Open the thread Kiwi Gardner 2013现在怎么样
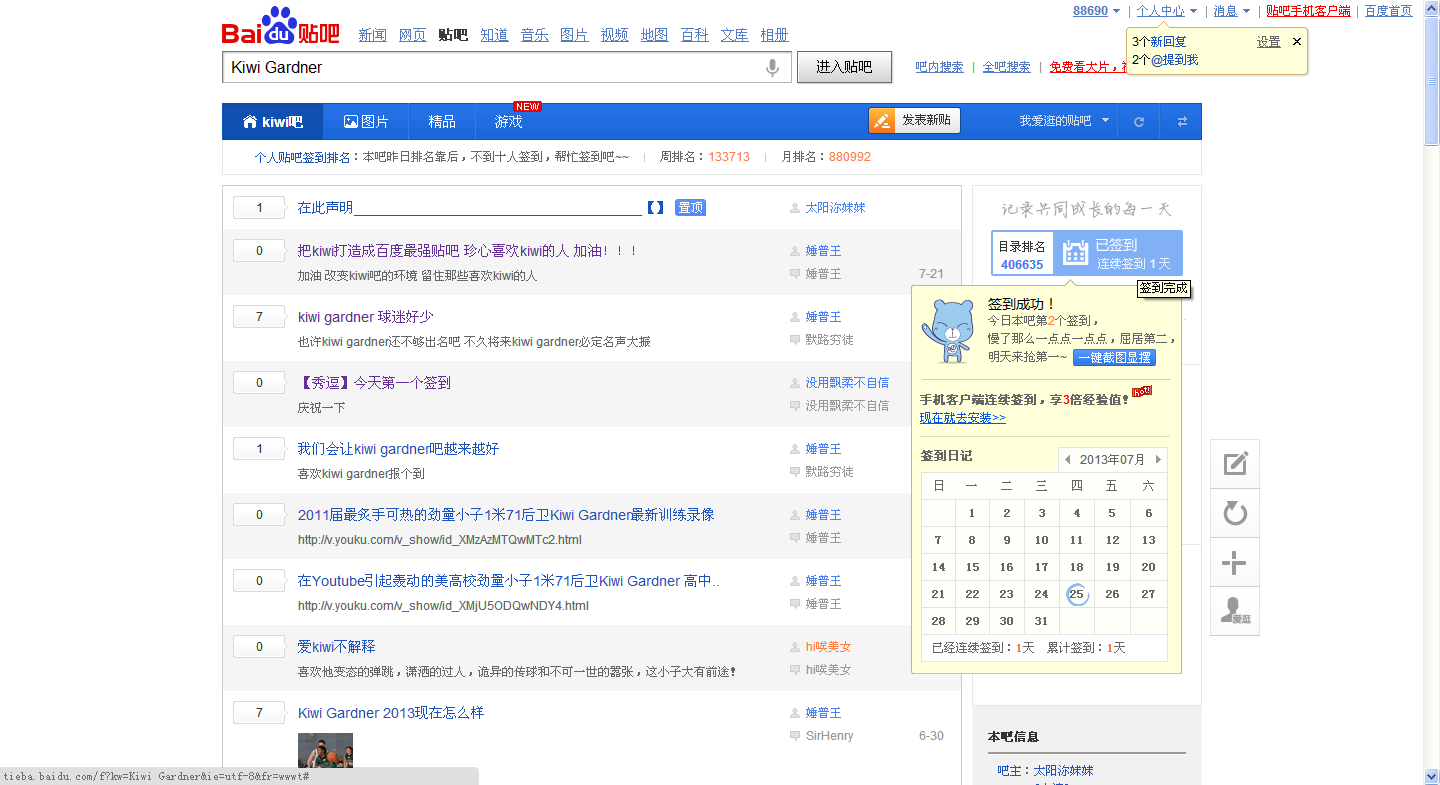Image resolution: width=1440 pixels, height=785 pixels. (x=391, y=713)
